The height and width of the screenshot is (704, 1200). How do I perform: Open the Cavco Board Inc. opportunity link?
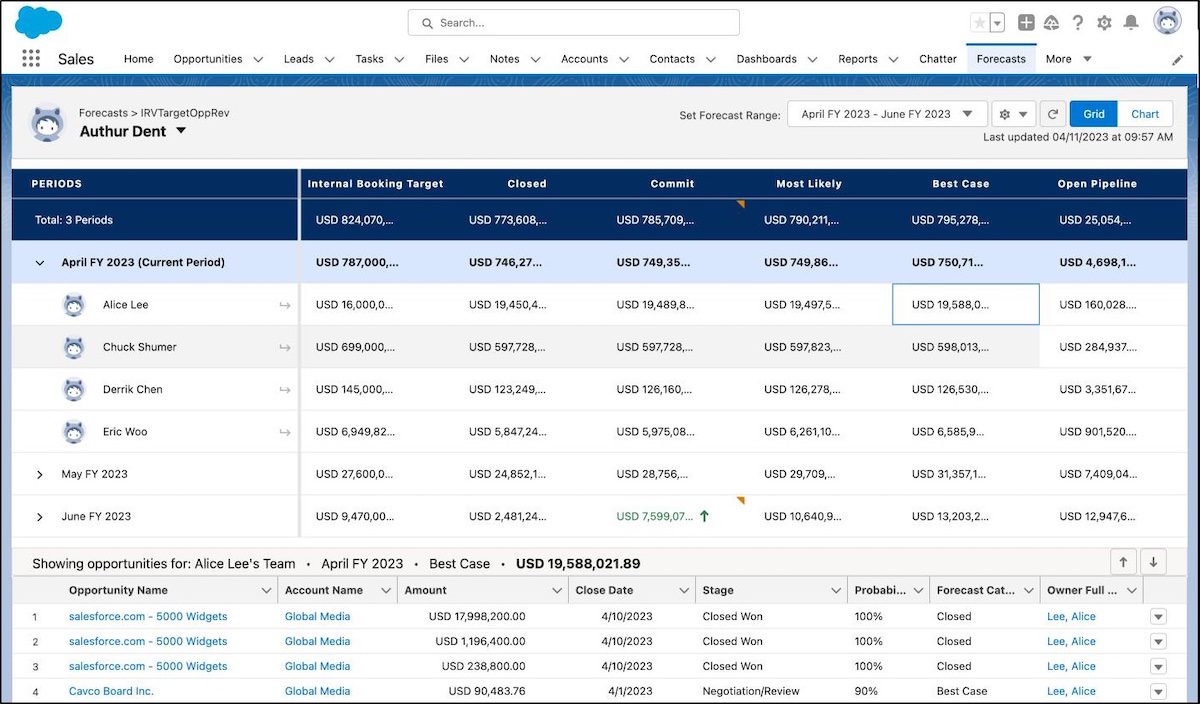(x=111, y=691)
